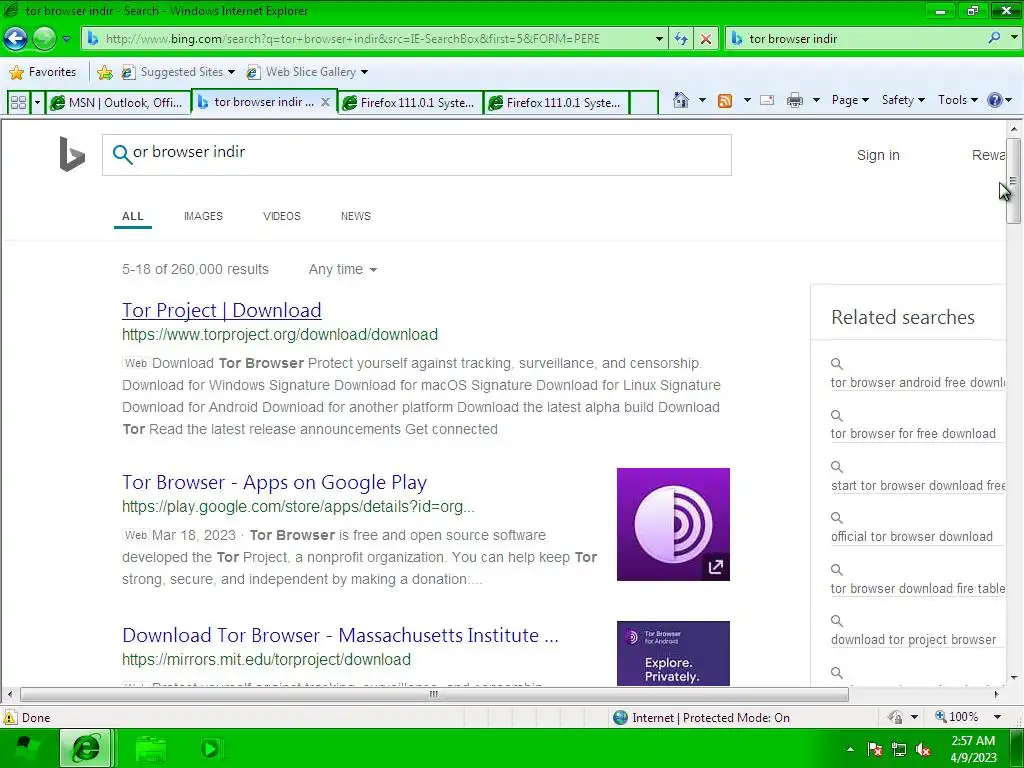
Task: Open Tor Browser - Apps on Google Play link
Action: pos(274,483)
